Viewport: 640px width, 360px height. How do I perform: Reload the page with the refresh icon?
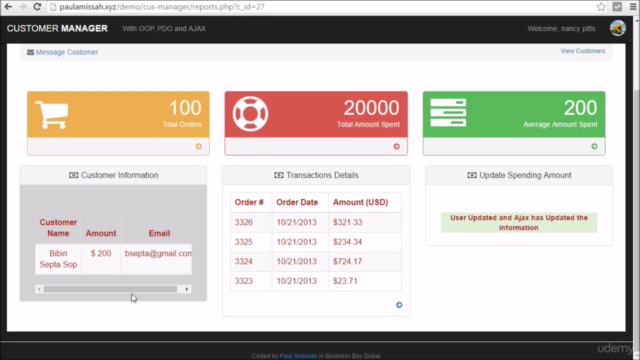click(x=37, y=7)
